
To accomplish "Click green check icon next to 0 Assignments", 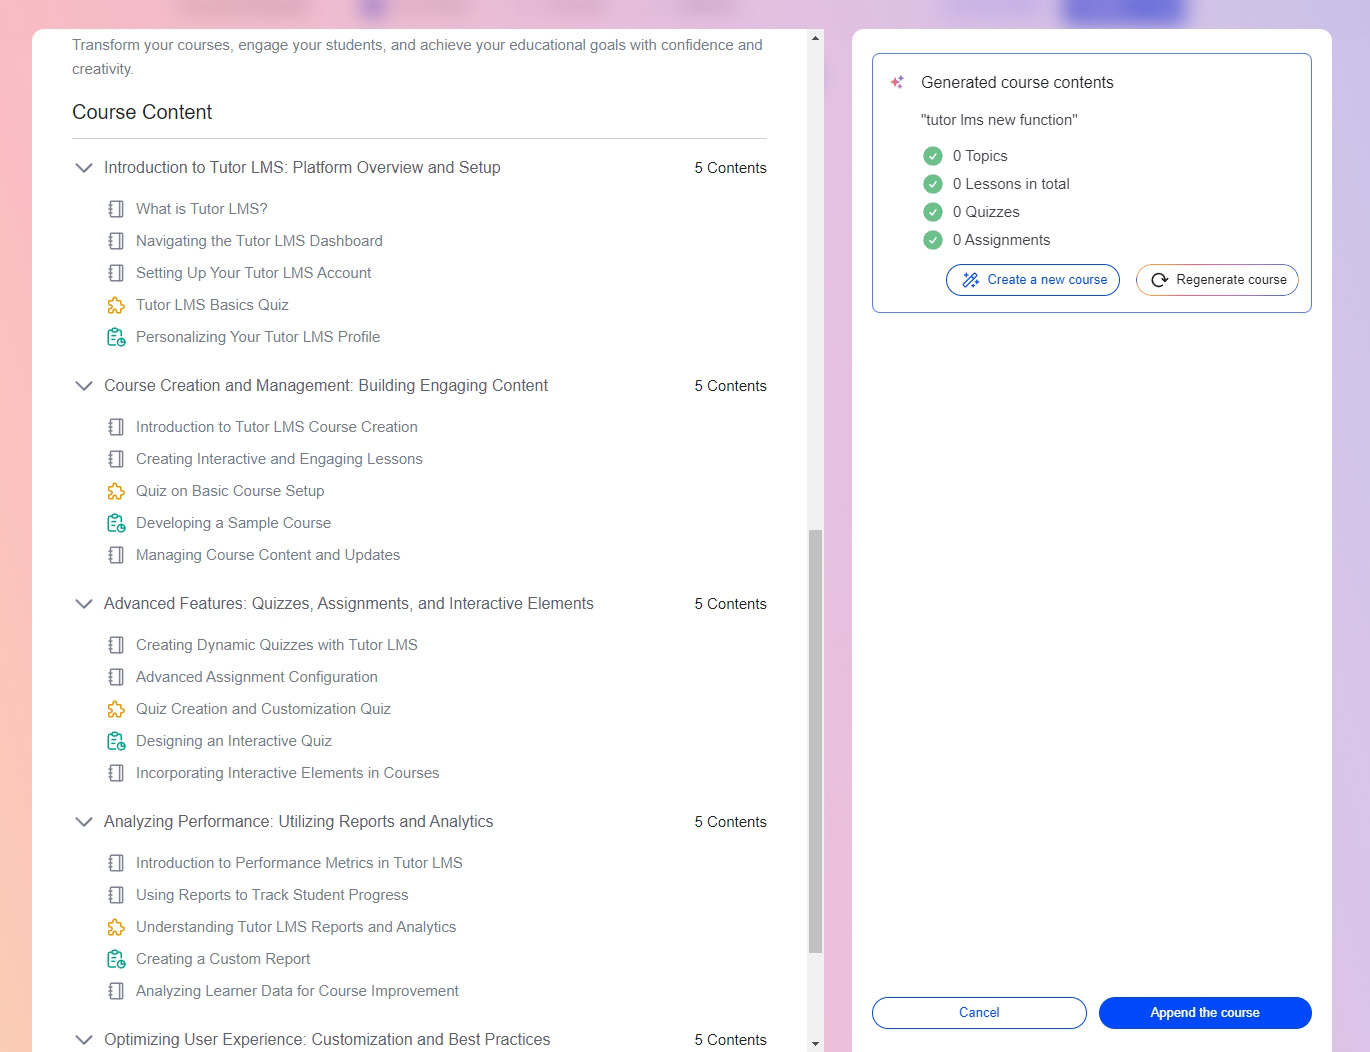I will (933, 240).
